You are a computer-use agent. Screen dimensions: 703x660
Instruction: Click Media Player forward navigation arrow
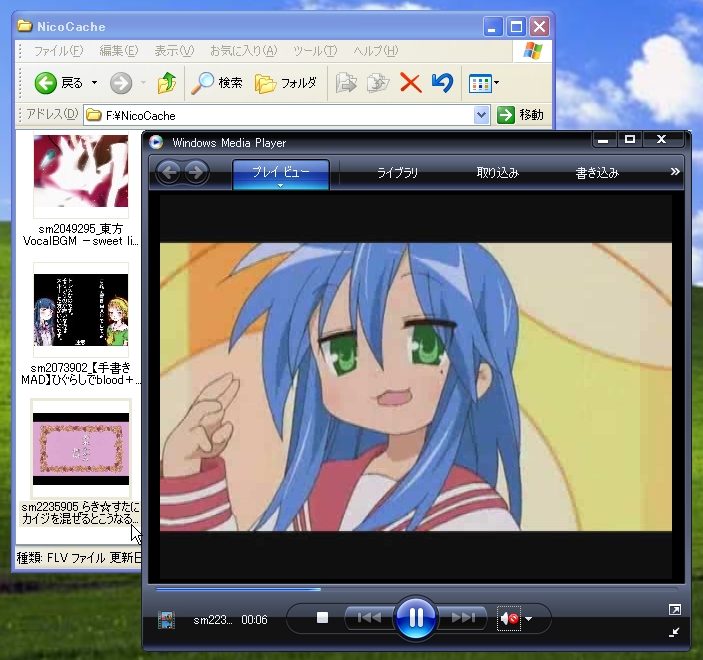click(196, 172)
